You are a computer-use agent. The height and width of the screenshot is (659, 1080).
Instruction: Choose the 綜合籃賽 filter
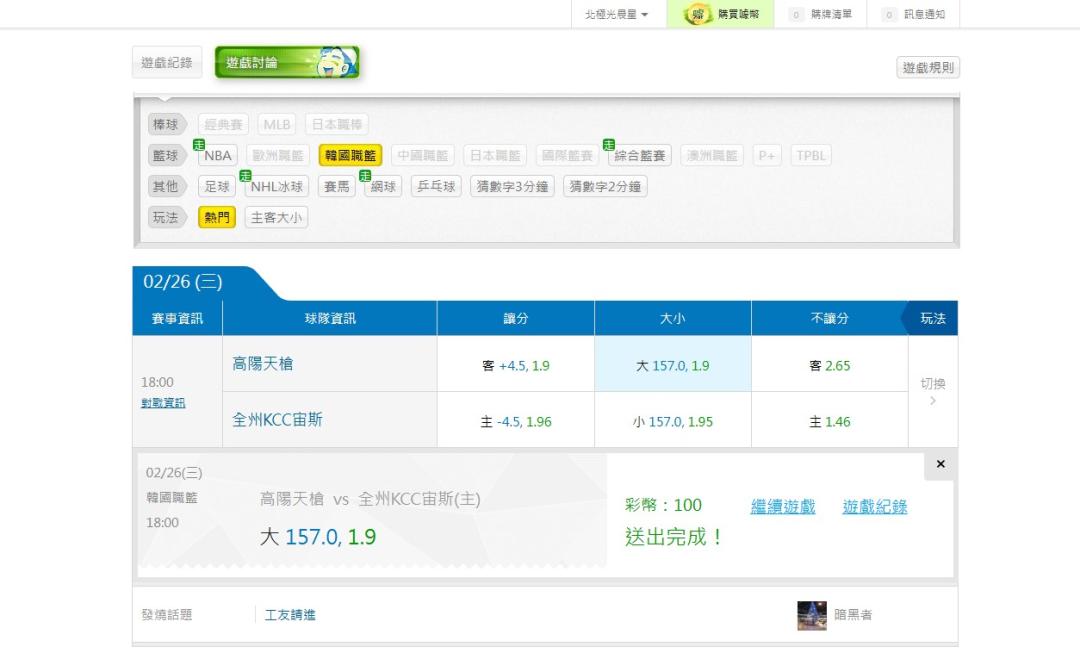(640, 156)
